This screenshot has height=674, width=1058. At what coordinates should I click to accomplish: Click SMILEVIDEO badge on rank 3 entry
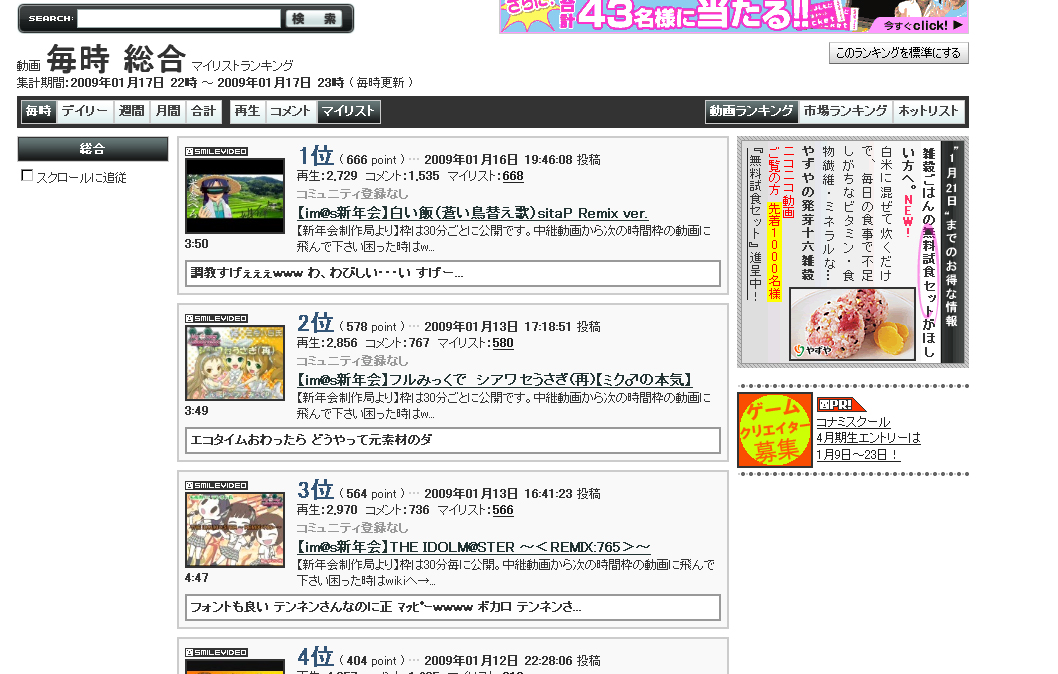217,486
